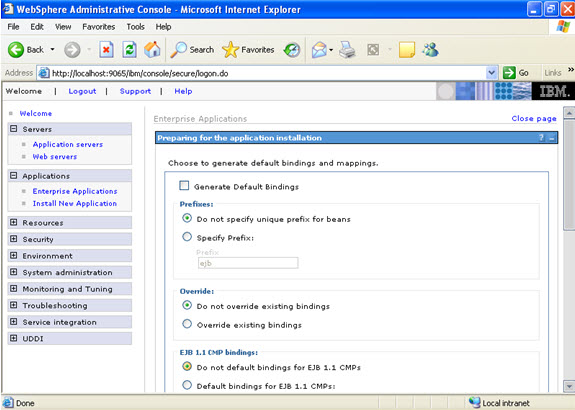Select the Specify Prefix radio button
The width and height of the screenshot is (575, 410).
pyautogui.click(x=187, y=237)
